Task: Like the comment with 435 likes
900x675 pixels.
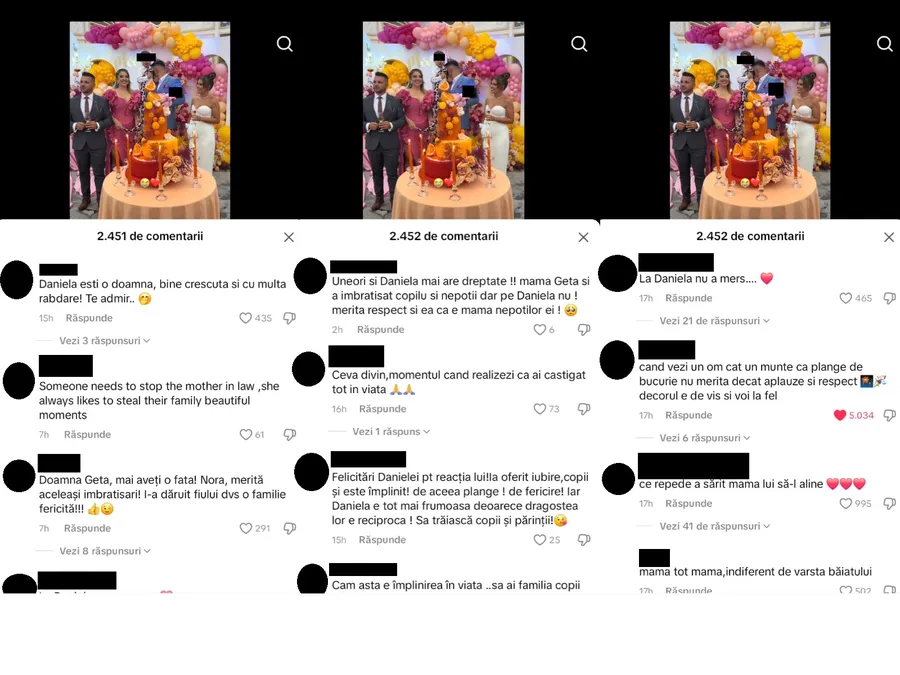Action: tap(245, 318)
